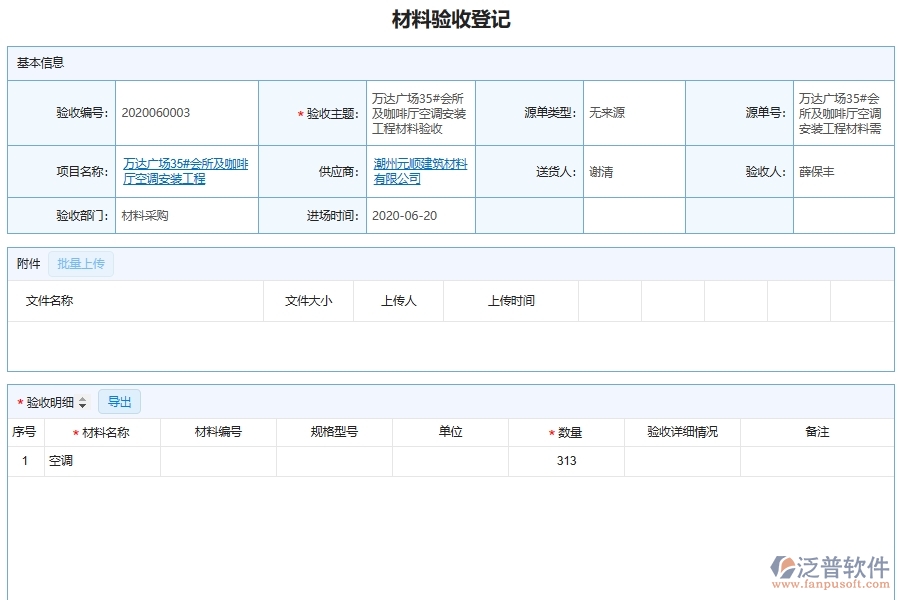The height and width of the screenshot is (600, 900).
Task: Click the 导出 button above the detail table
Action: coord(119,401)
